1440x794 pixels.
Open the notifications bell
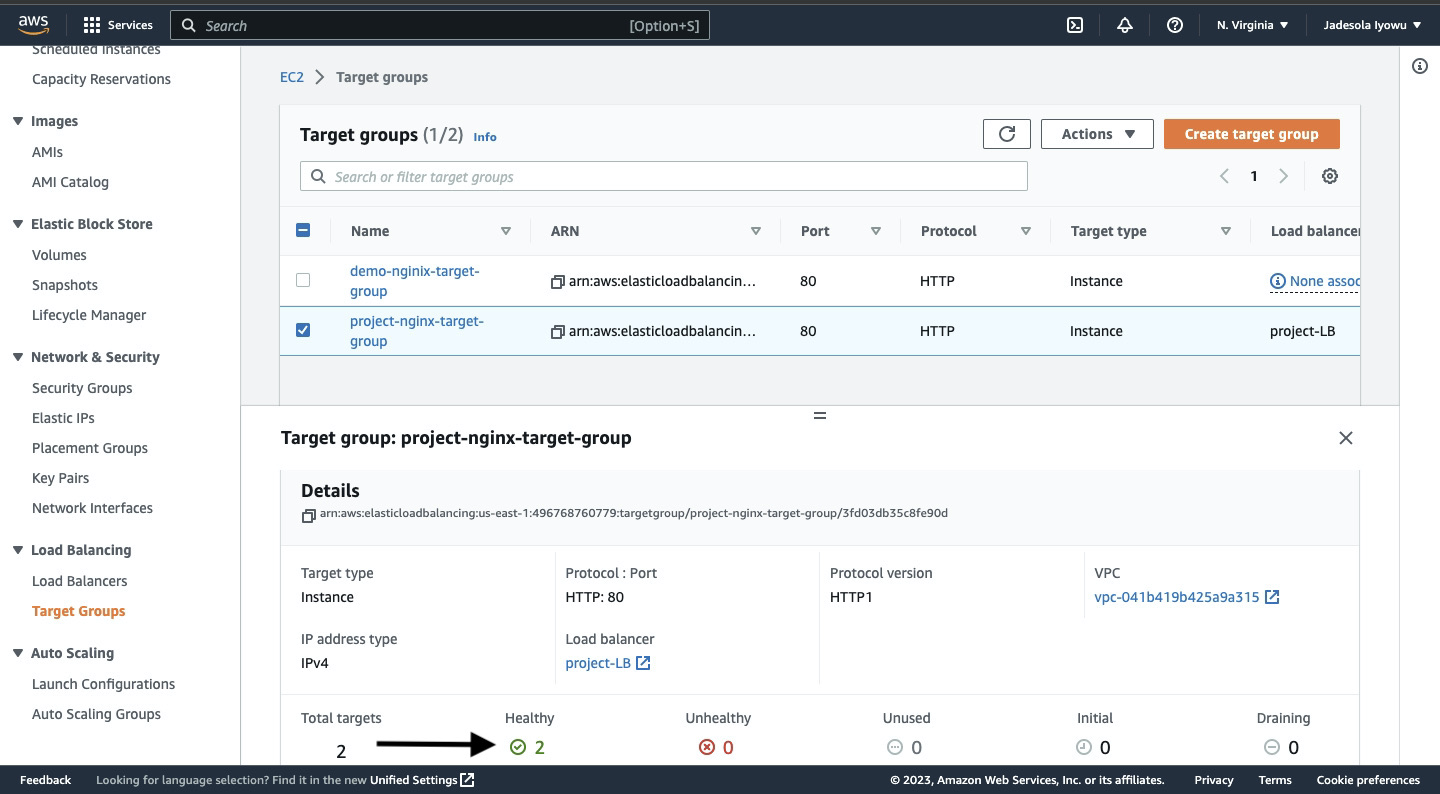1124,24
